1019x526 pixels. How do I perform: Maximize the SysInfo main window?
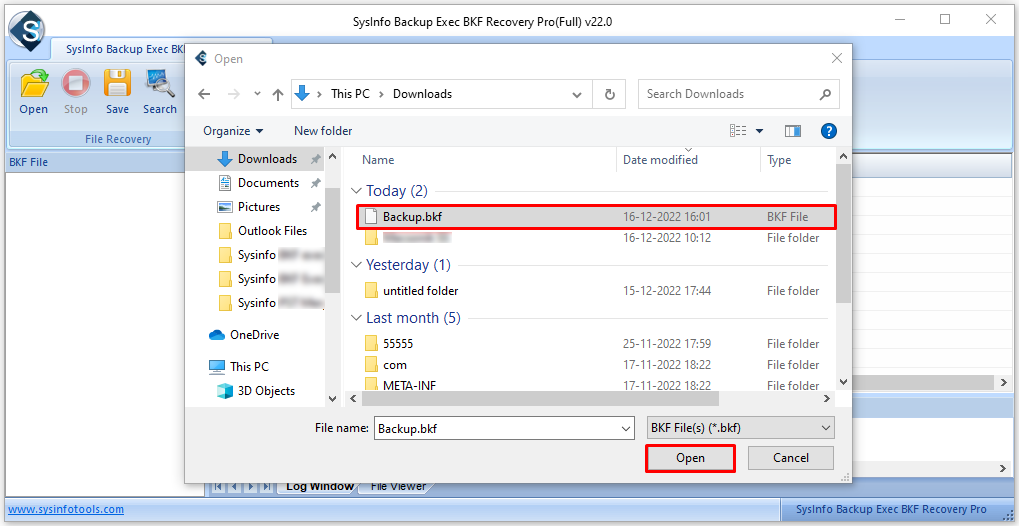tap(945, 20)
